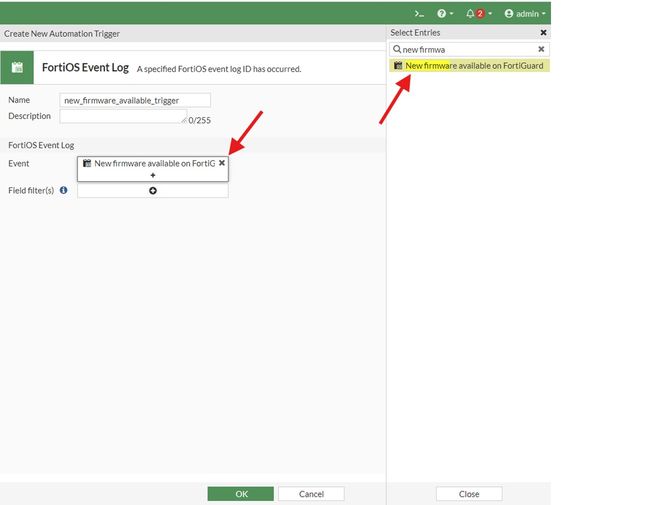
Task: Click the 'FortiOS Event Log' section header
Action: pyautogui.click(x=41, y=145)
